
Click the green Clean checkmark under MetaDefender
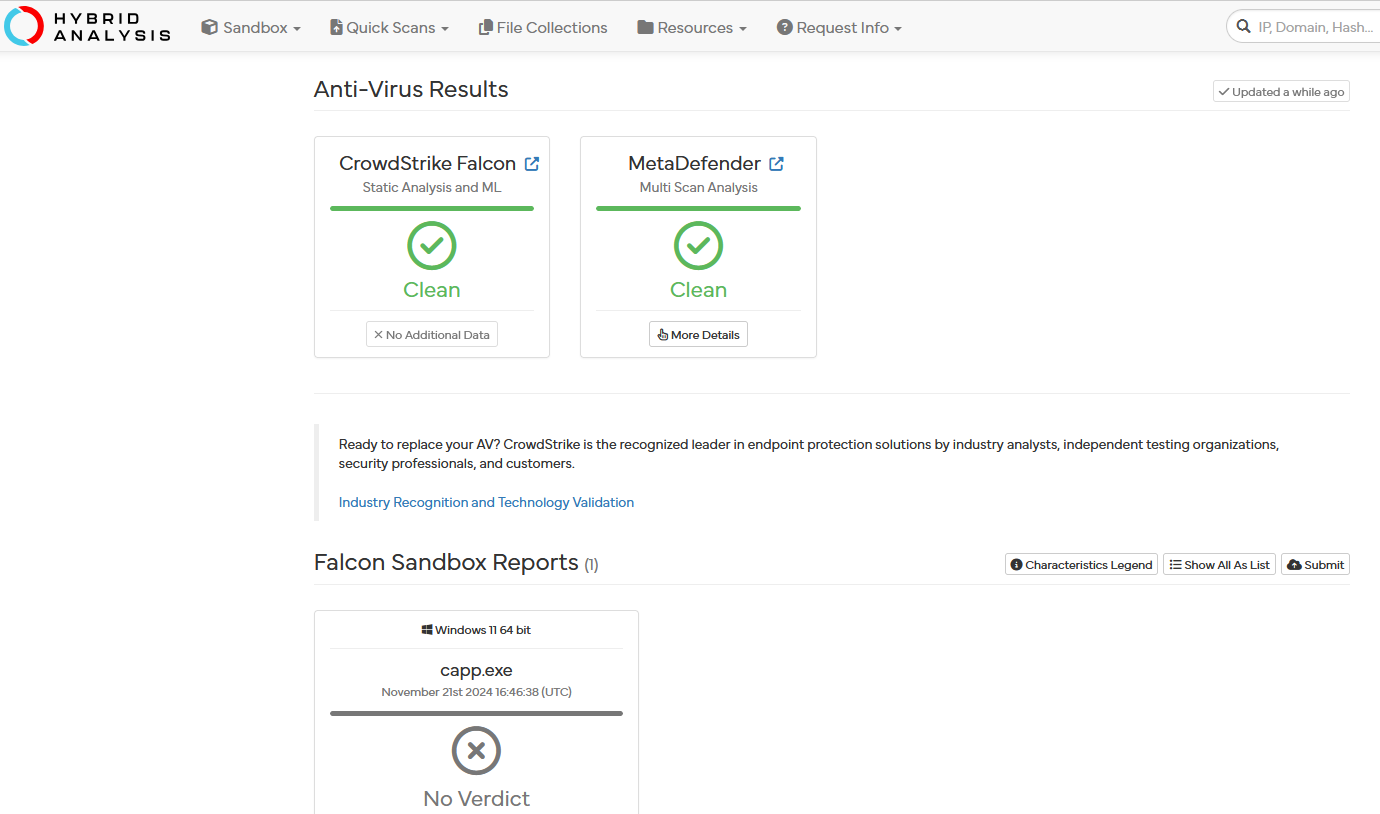(x=698, y=246)
